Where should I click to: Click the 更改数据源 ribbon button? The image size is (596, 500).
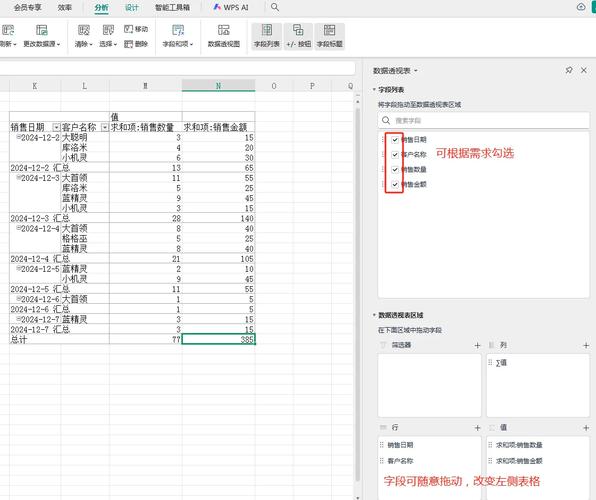[x=41, y=36]
